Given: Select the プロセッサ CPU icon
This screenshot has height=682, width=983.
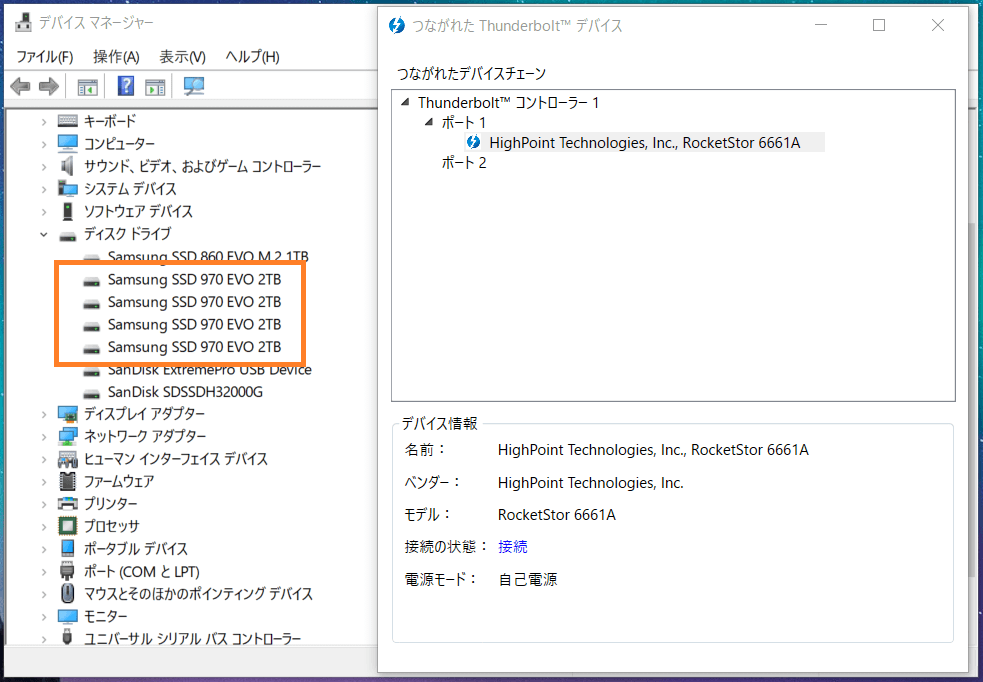Looking at the screenshot, I should point(68,527).
